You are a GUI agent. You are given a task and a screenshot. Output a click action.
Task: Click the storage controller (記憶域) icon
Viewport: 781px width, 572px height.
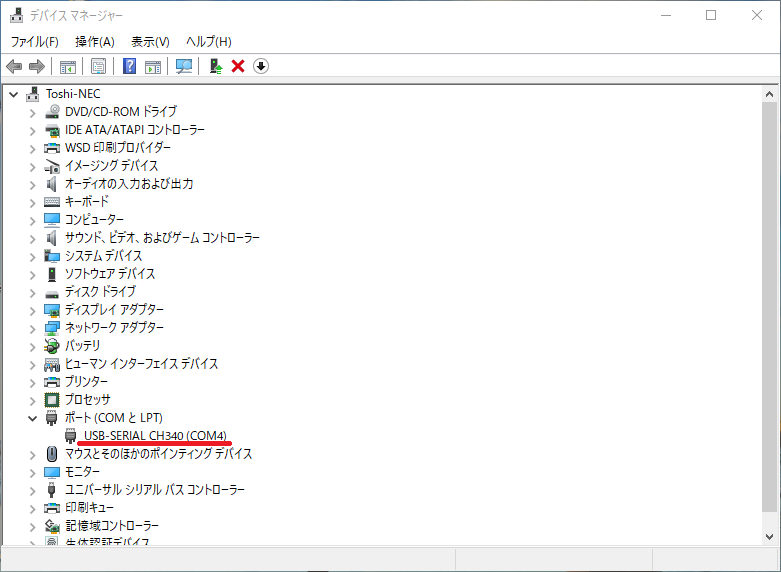[52, 526]
